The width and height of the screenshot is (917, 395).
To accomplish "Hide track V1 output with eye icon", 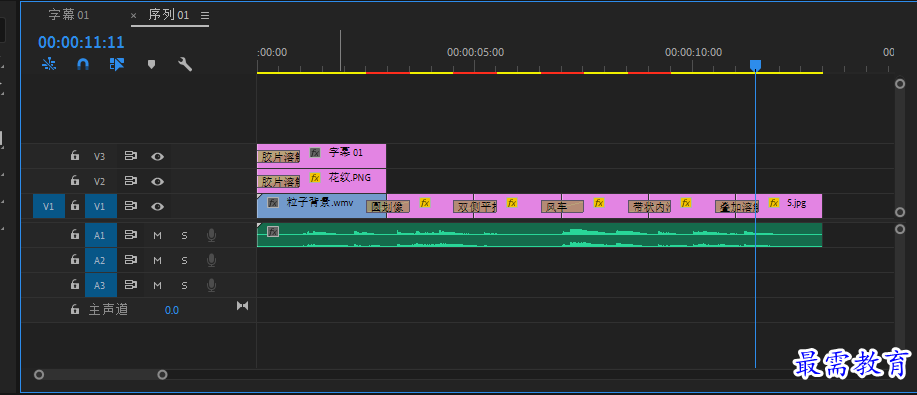I will coord(157,206).
